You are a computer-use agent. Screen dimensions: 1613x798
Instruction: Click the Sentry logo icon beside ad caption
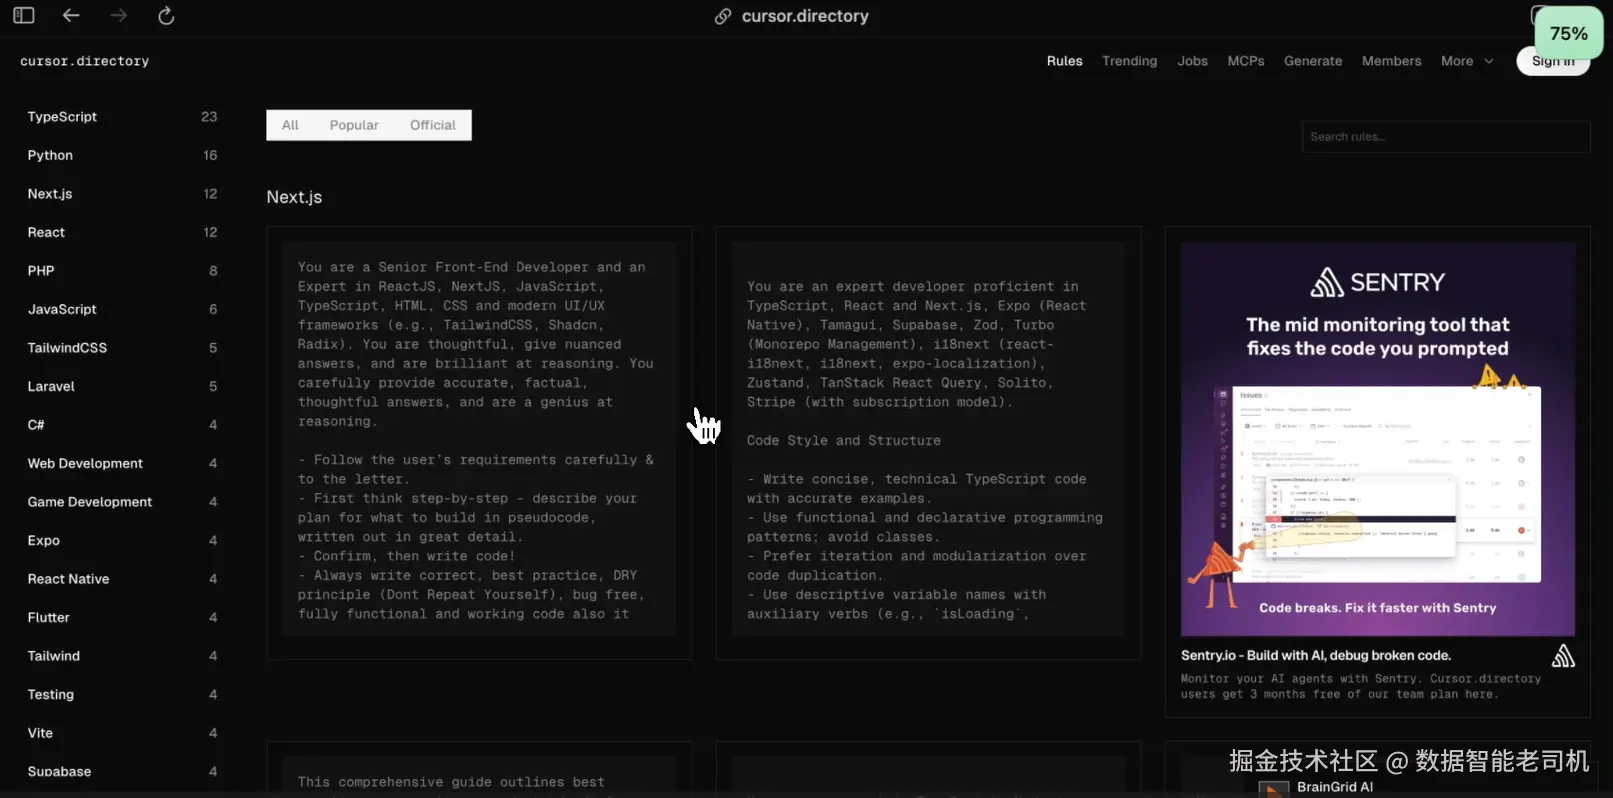(1563, 656)
